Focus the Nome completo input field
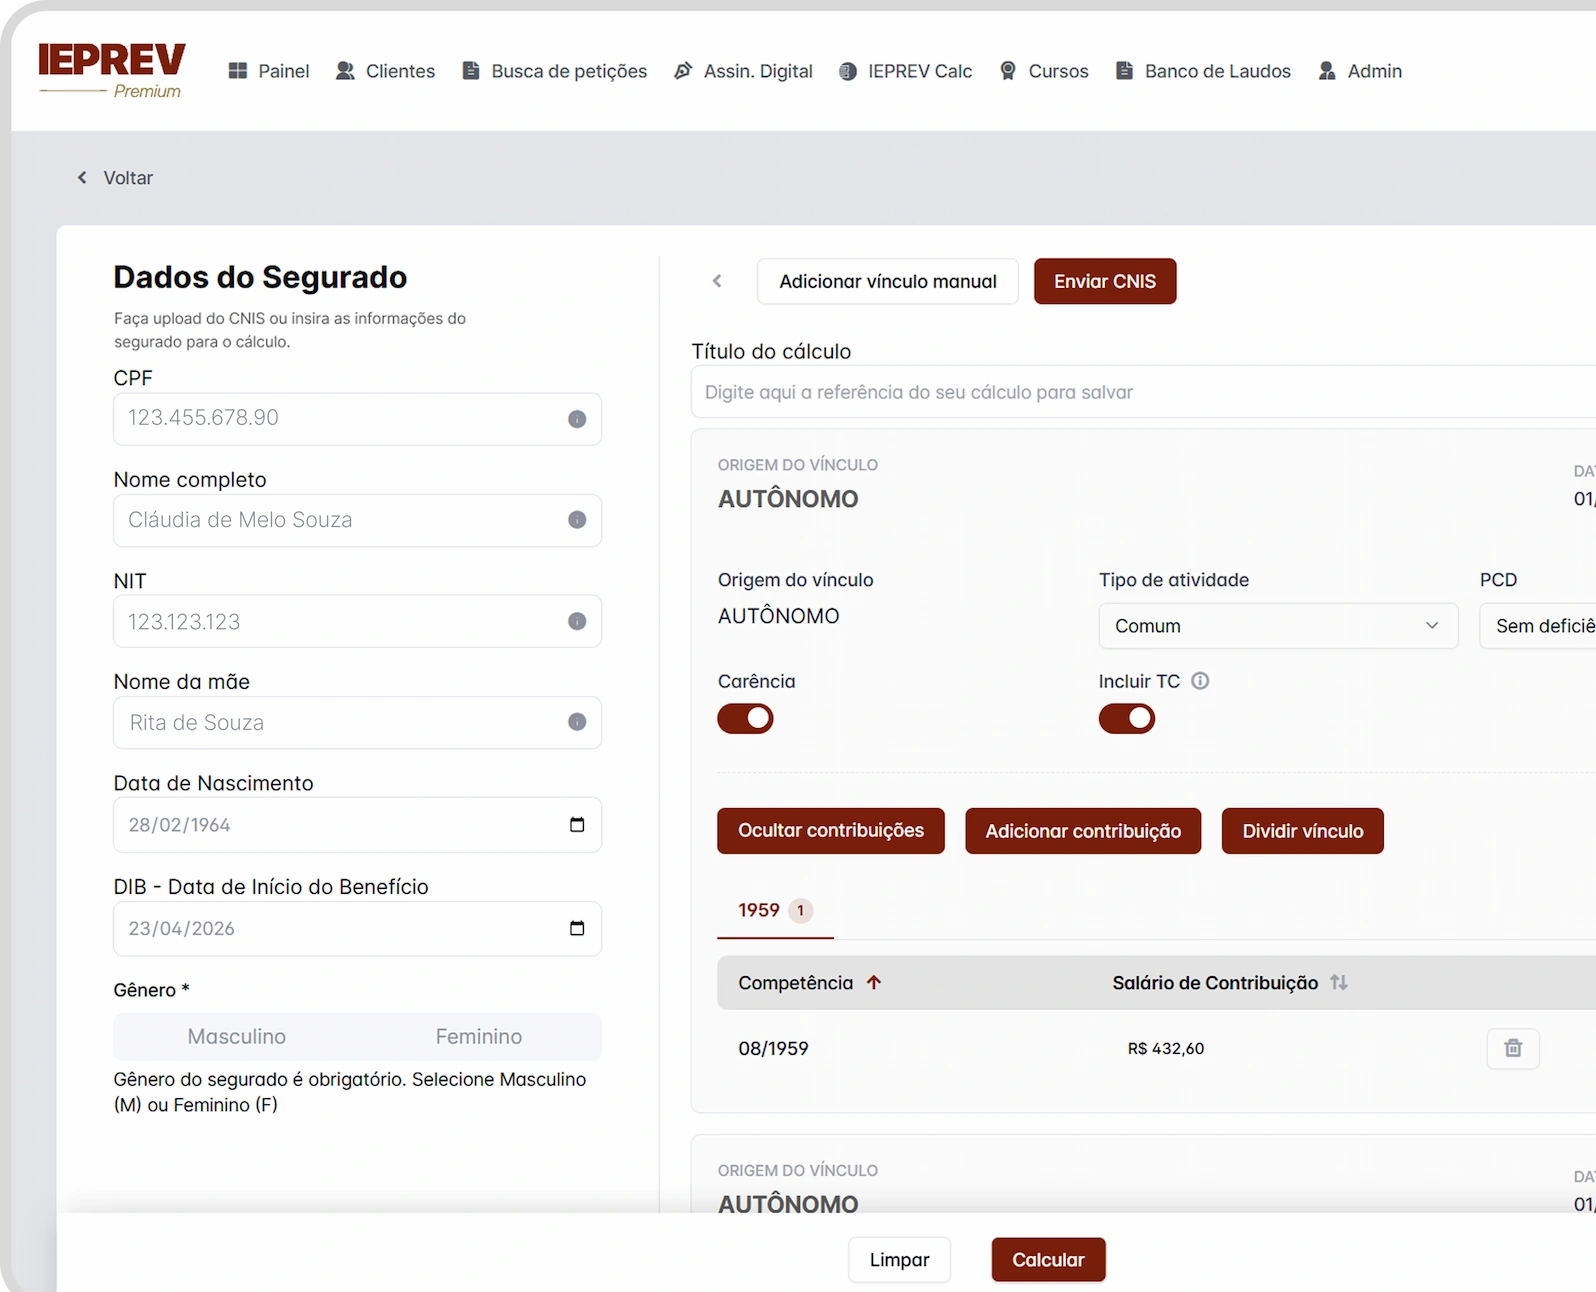The height and width of the screenshot is (1292, 1596). coord(358,520)
